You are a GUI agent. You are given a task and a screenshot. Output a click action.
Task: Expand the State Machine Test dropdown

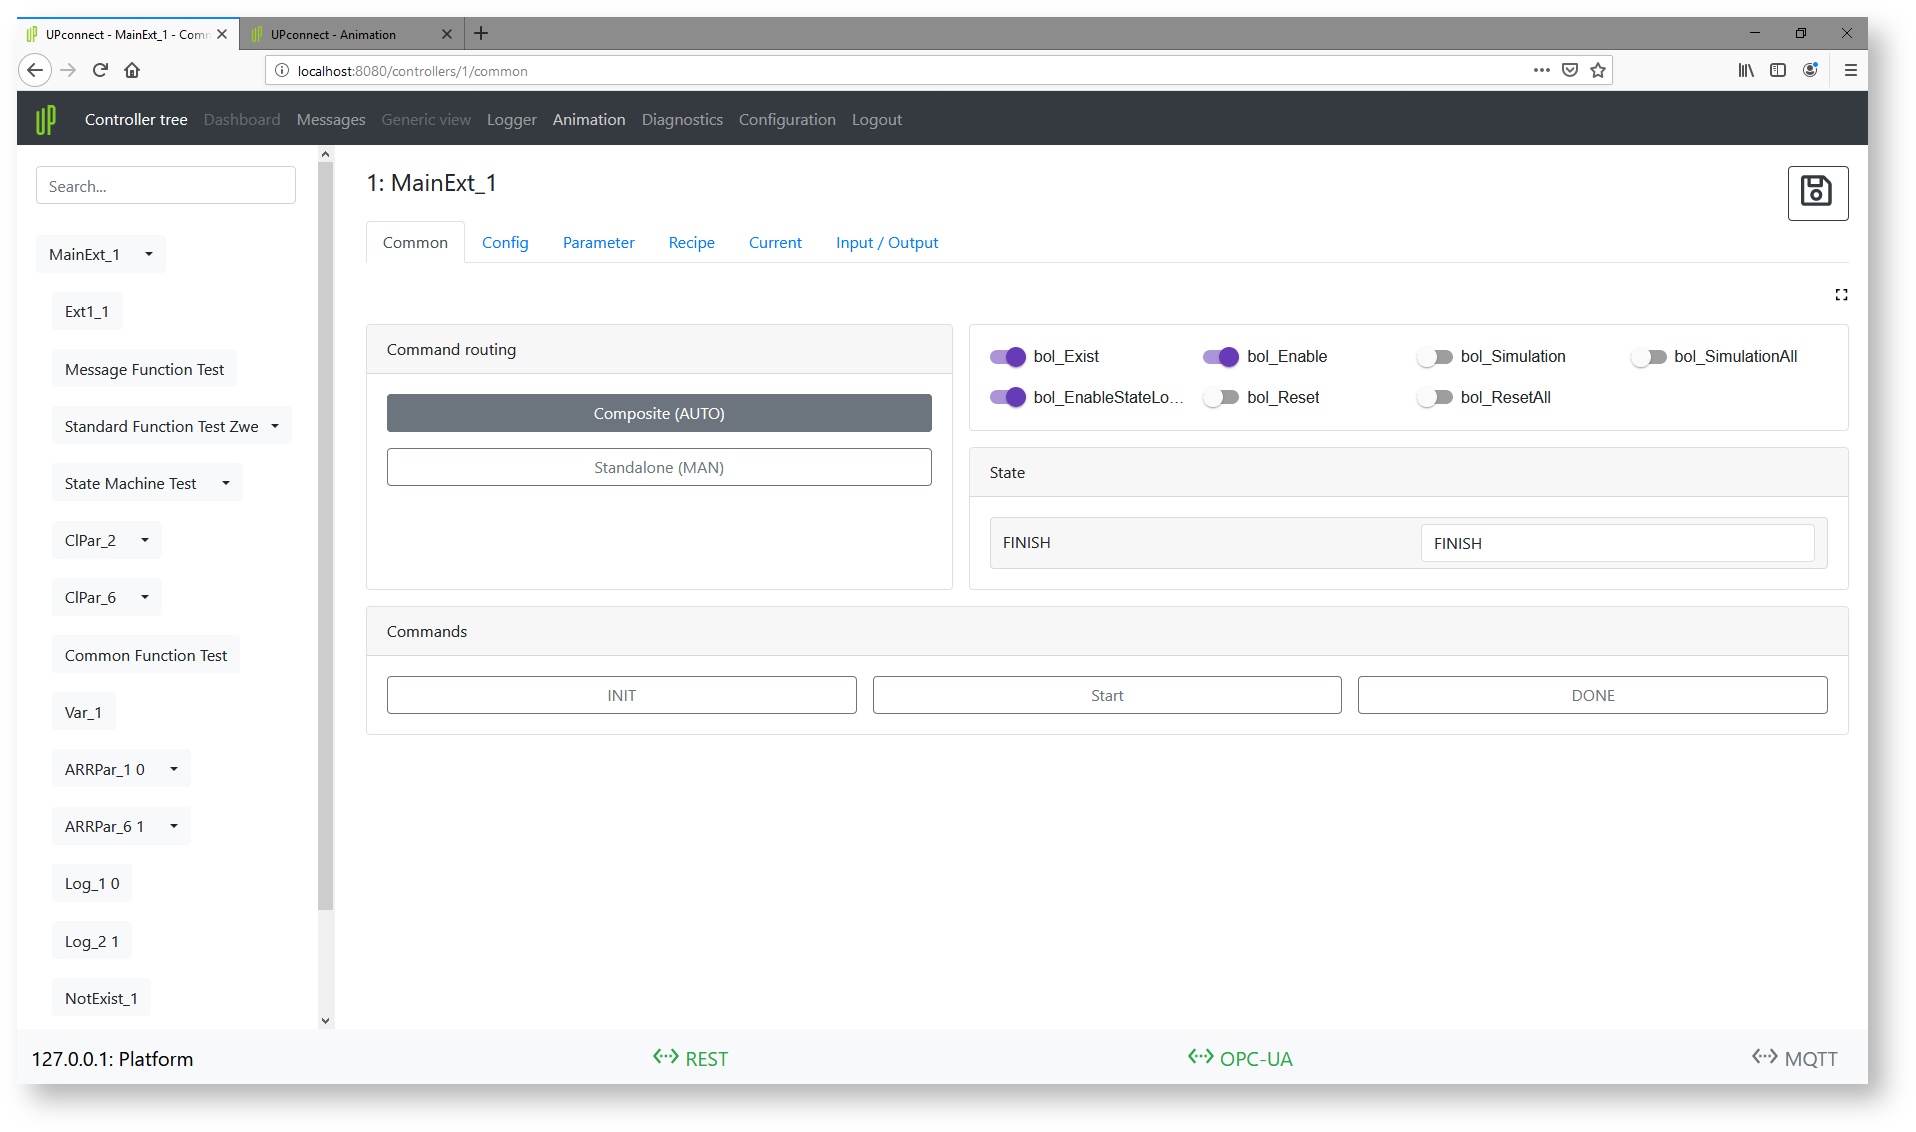tap(226, 484)
